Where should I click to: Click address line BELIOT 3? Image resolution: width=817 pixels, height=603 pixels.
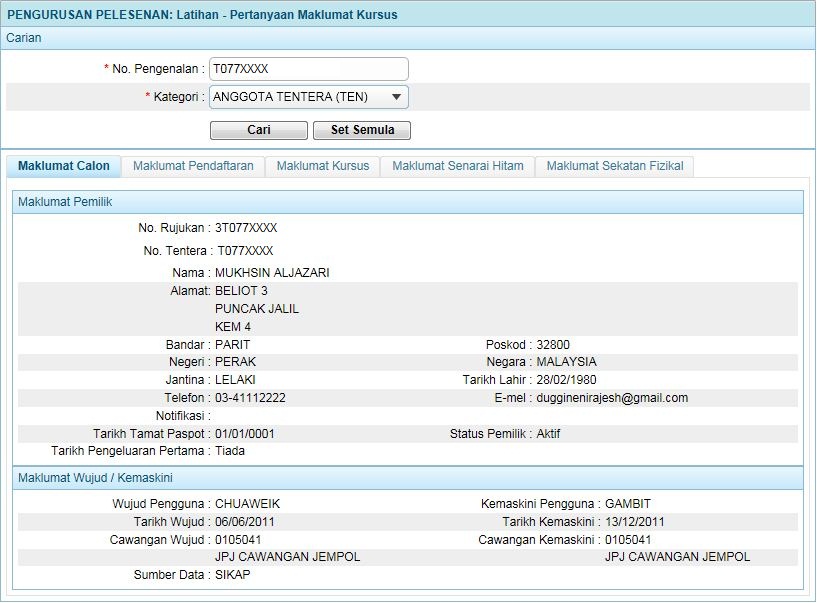[241, 291]
